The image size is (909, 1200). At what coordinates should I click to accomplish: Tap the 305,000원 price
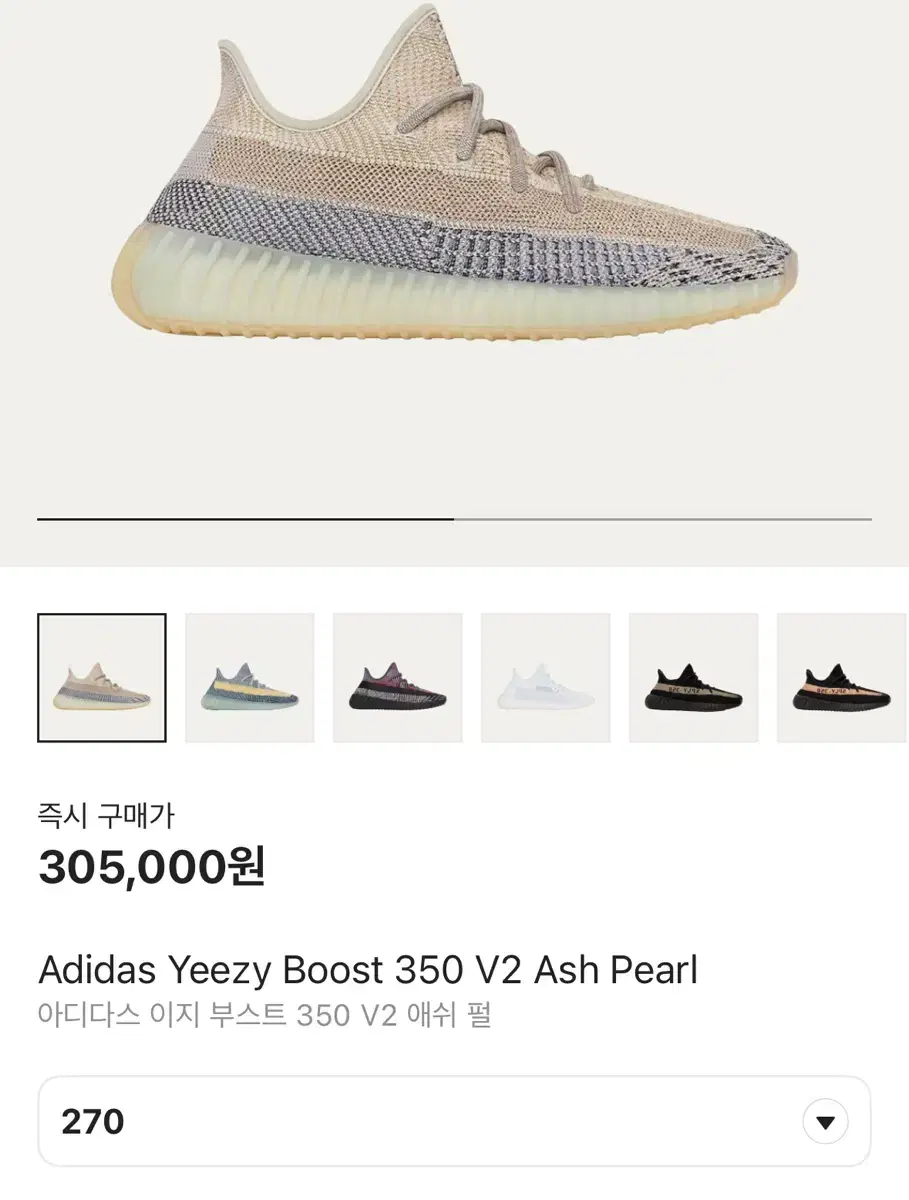coord(152,867)
